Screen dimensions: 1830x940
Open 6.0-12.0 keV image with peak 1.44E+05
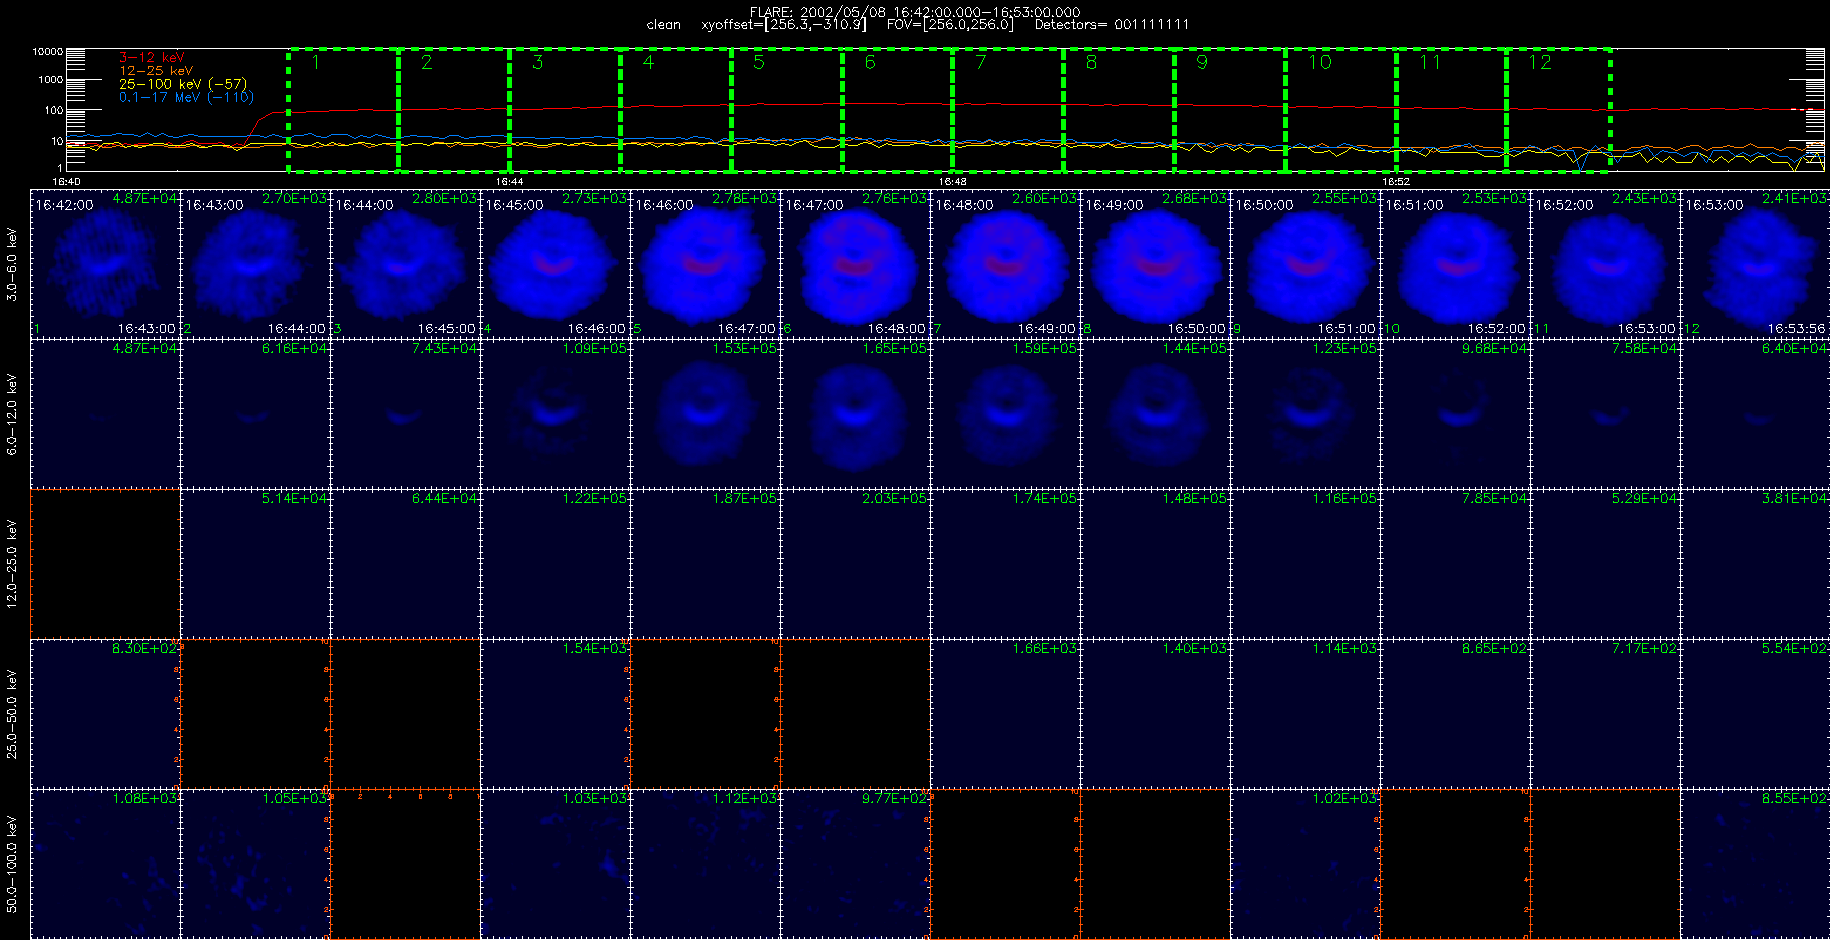pyautogui.click(x=1155, y=414)
